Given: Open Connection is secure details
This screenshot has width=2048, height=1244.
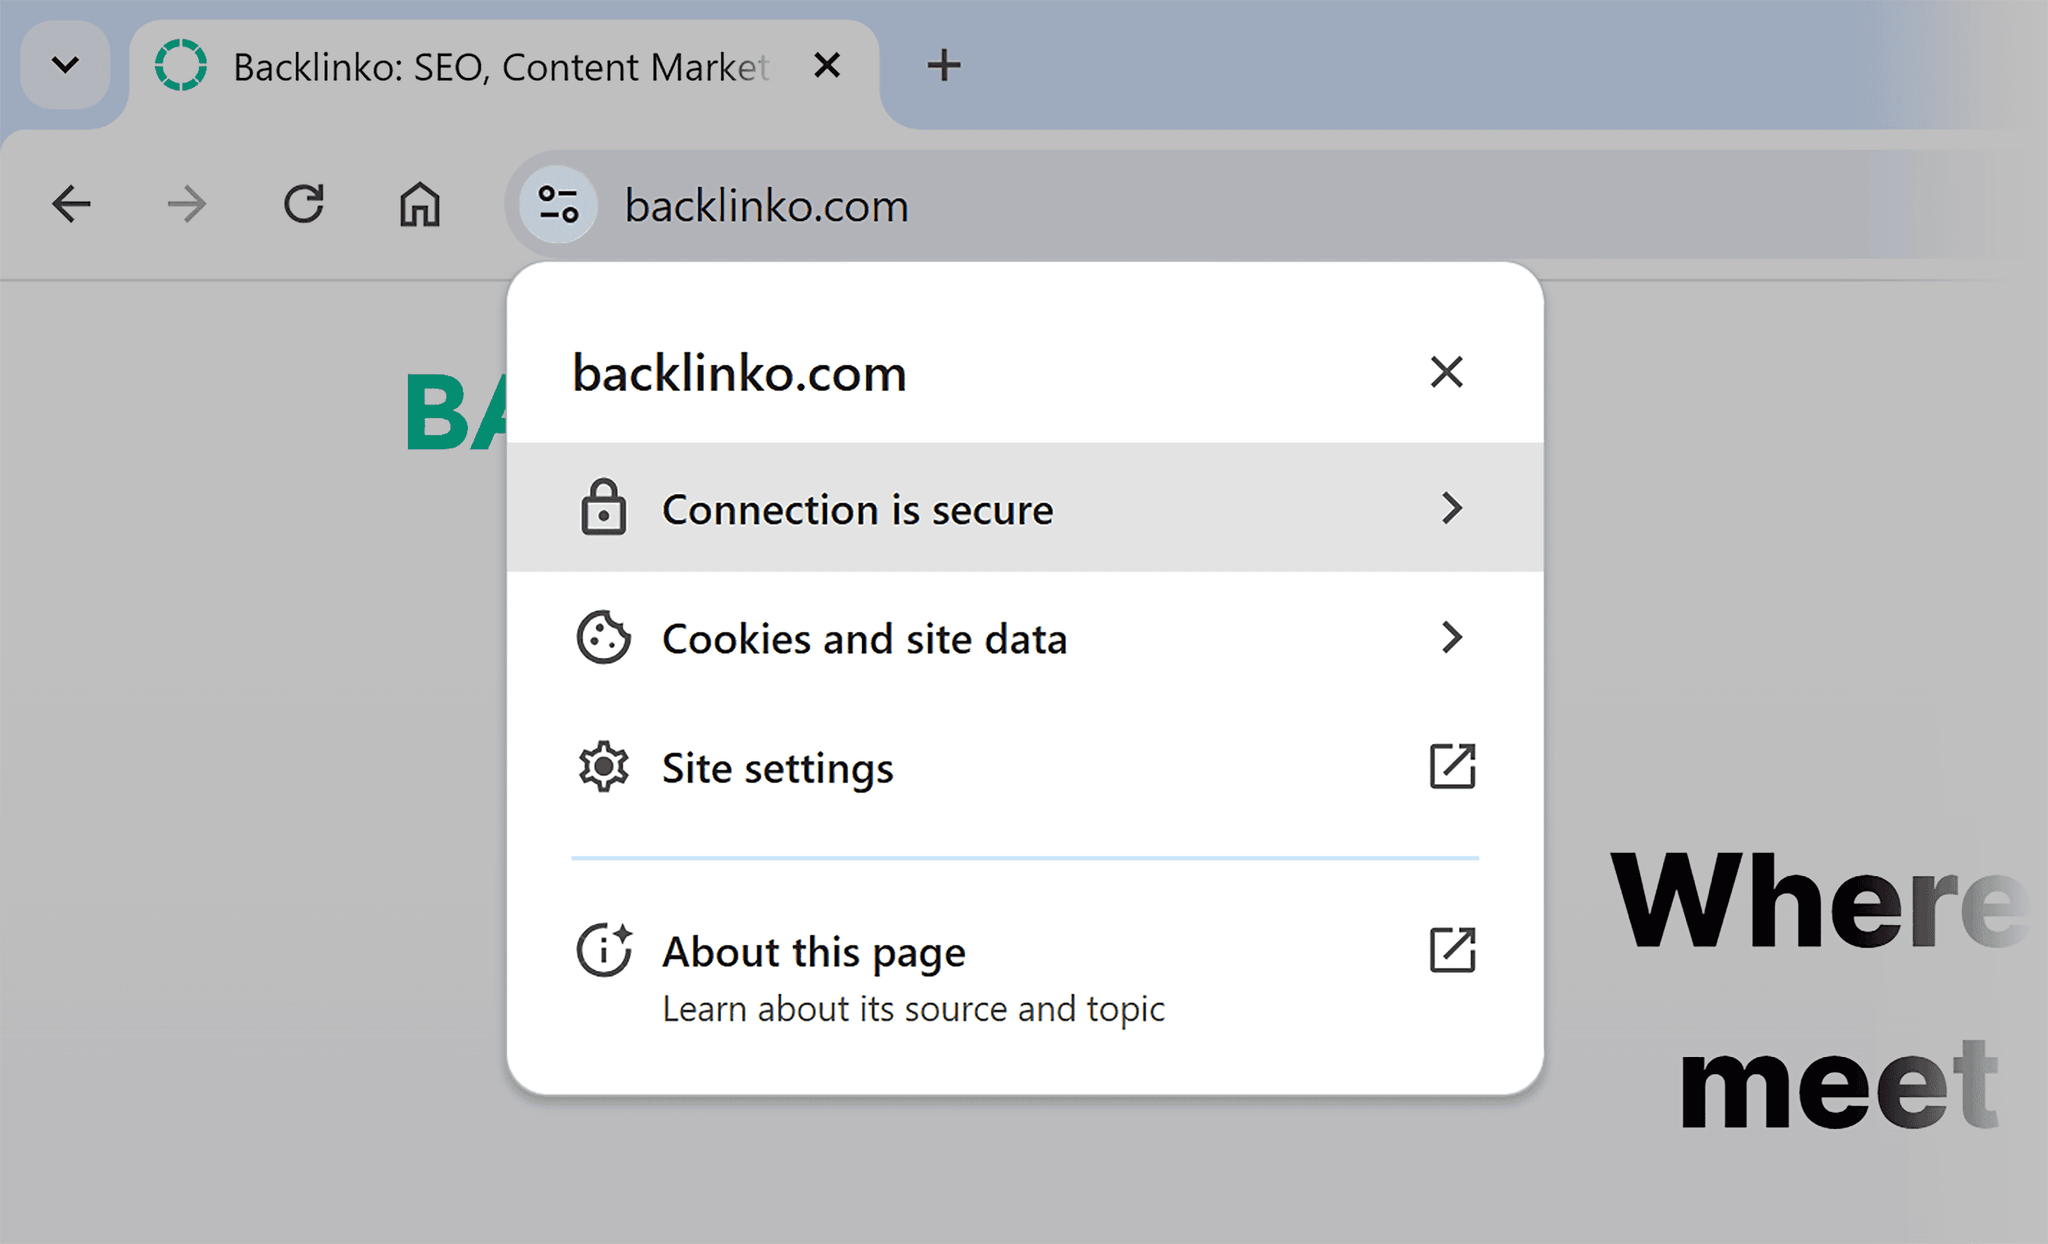Looking at the screenshot, I should tap(1025, 508).
